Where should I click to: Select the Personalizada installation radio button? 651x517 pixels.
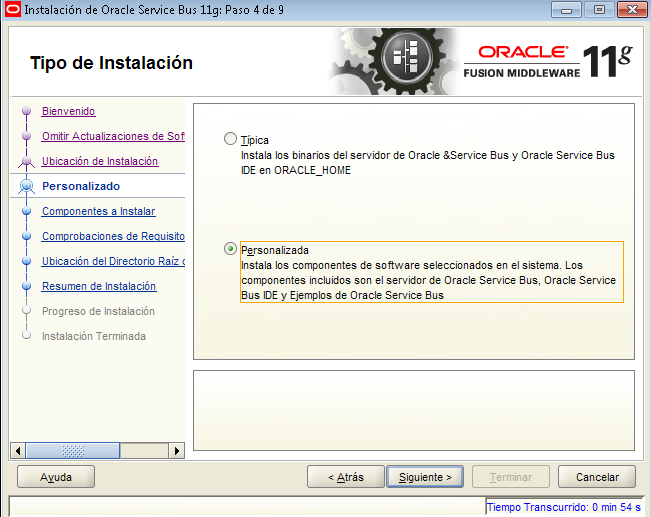(x=230, y=249)
